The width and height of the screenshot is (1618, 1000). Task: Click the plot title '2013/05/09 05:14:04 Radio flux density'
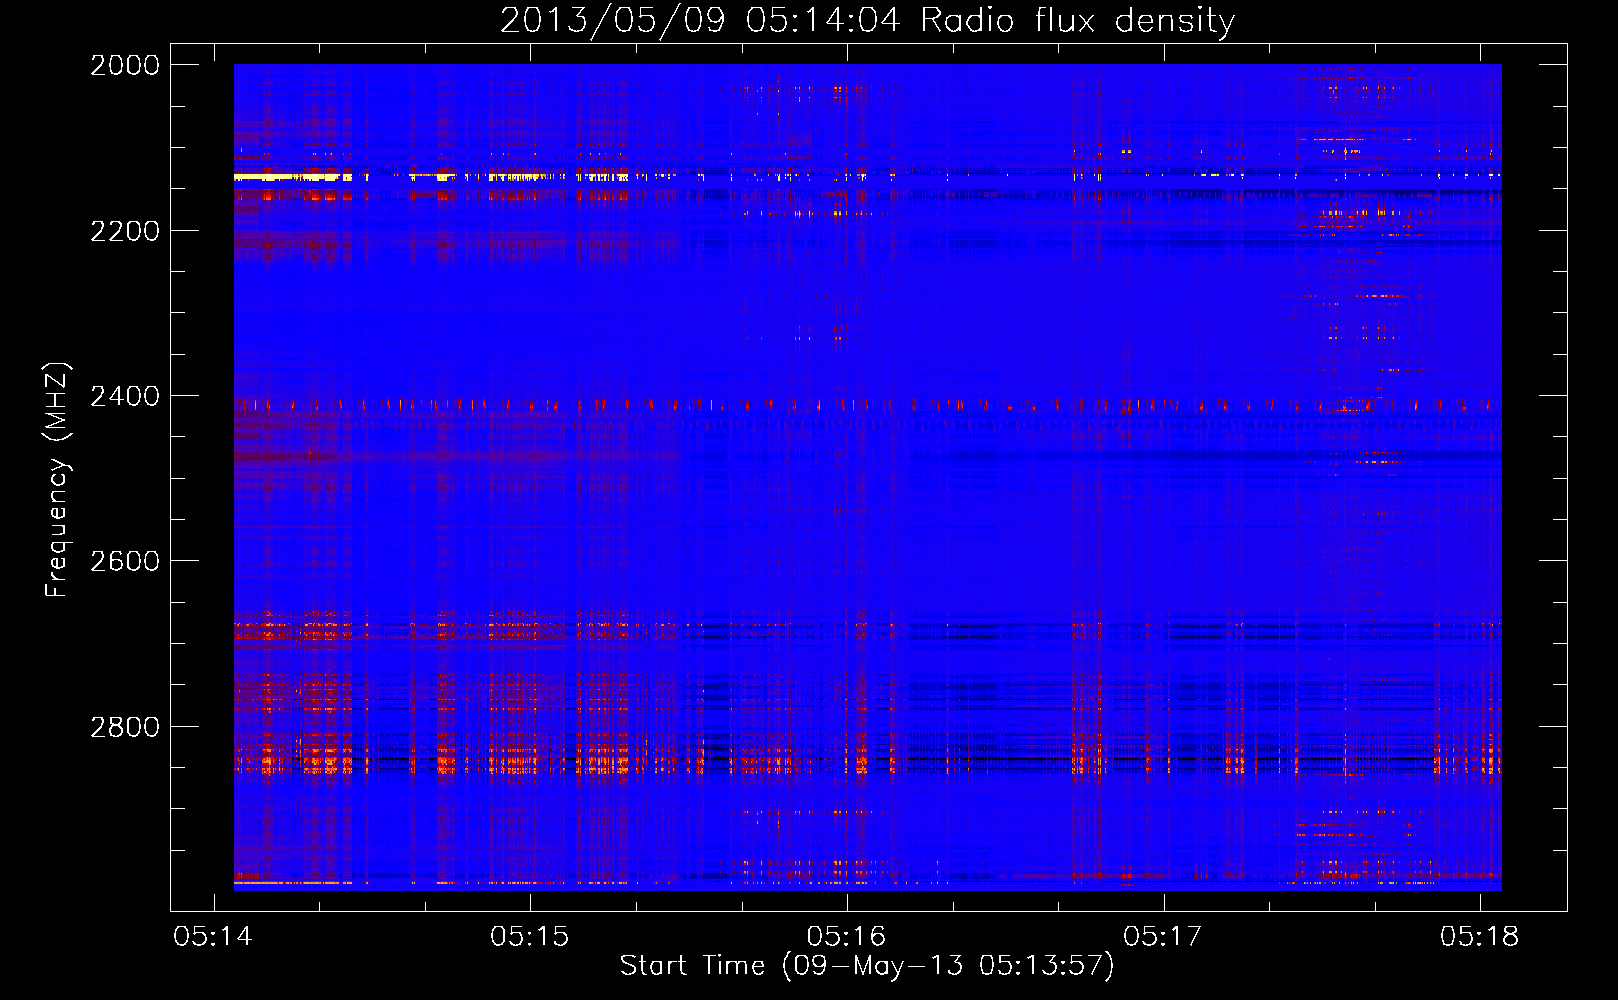pyautogui.click(x=867, y=21)
